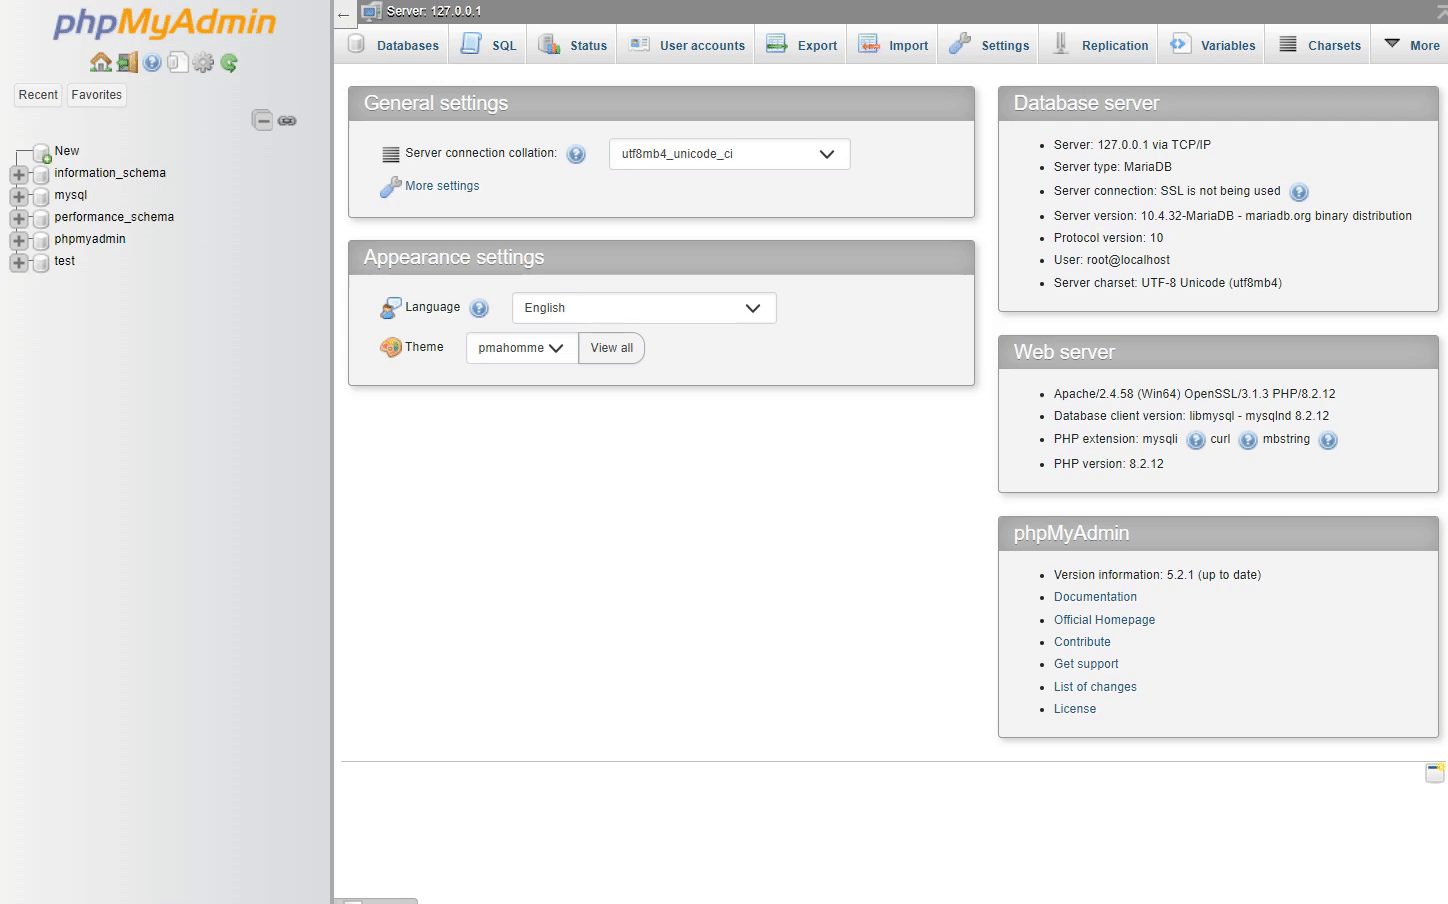Select the information_schema tree label
The width and height of the screenshot is (1448, 904).
[110, 173]
